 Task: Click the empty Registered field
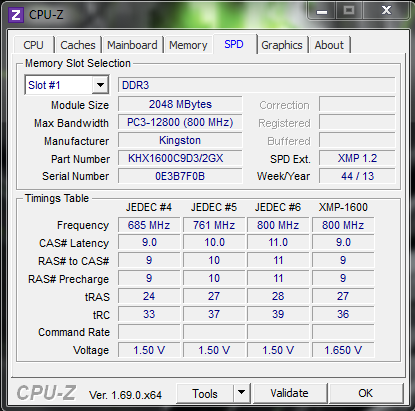(x=357, y=122)
